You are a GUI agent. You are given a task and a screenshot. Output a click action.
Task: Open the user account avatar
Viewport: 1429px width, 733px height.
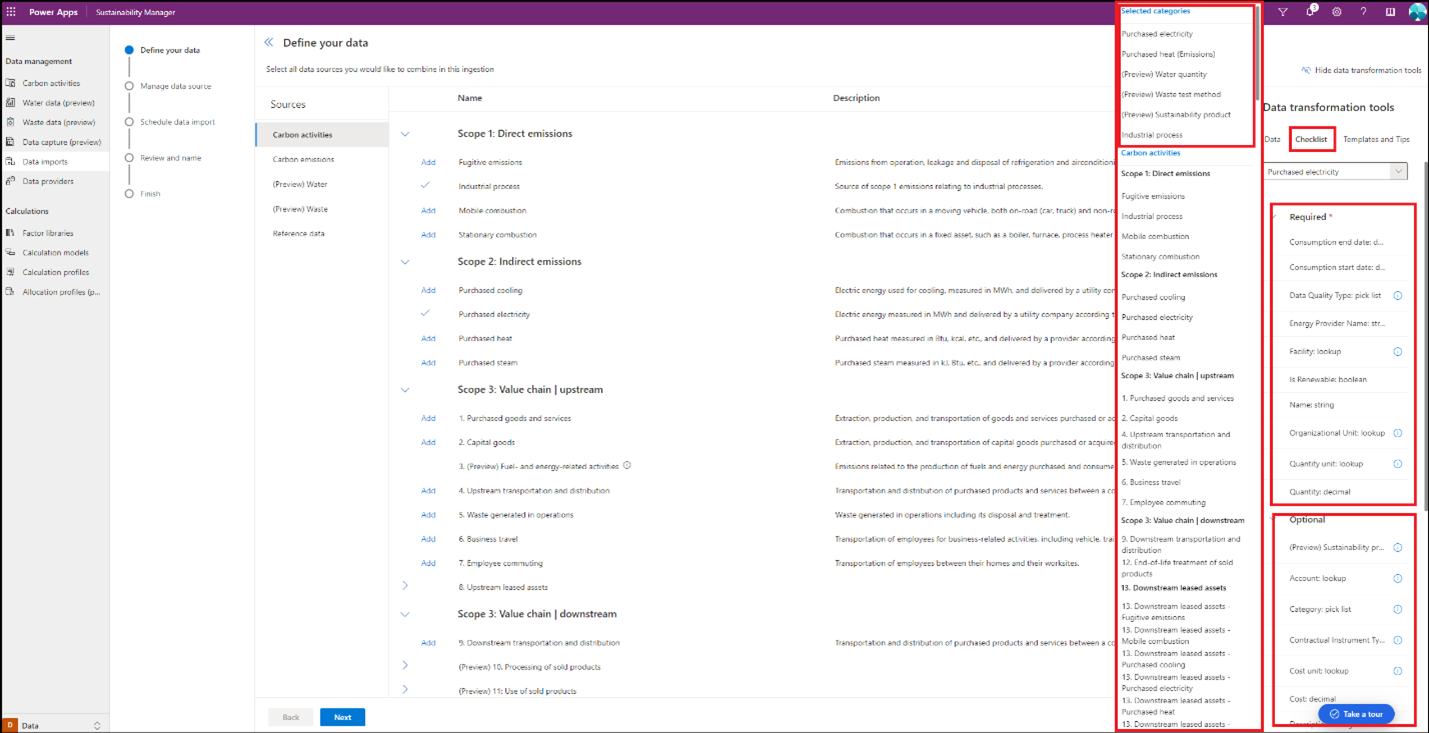tap(1417, 12)
